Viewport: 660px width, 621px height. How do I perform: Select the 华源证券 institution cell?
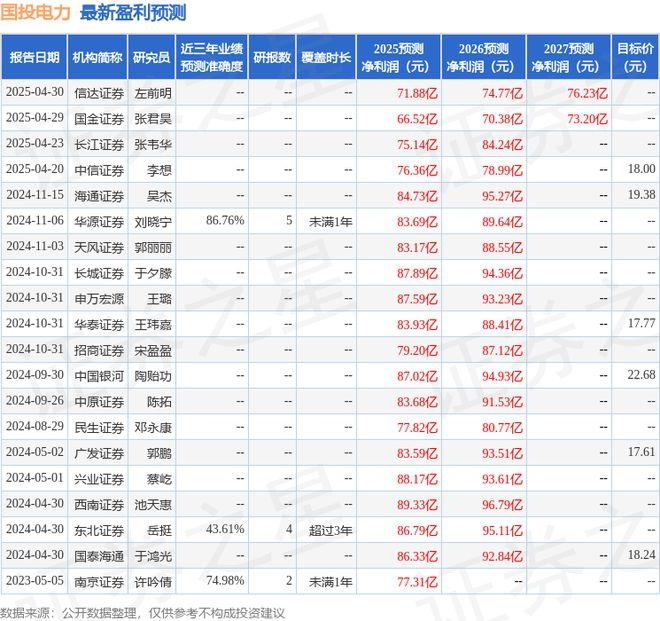coord(99,221)
